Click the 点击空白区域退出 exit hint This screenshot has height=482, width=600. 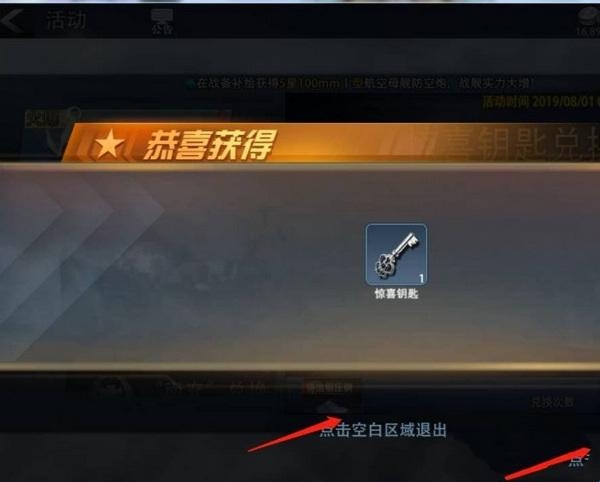click(x=383, y=430)
